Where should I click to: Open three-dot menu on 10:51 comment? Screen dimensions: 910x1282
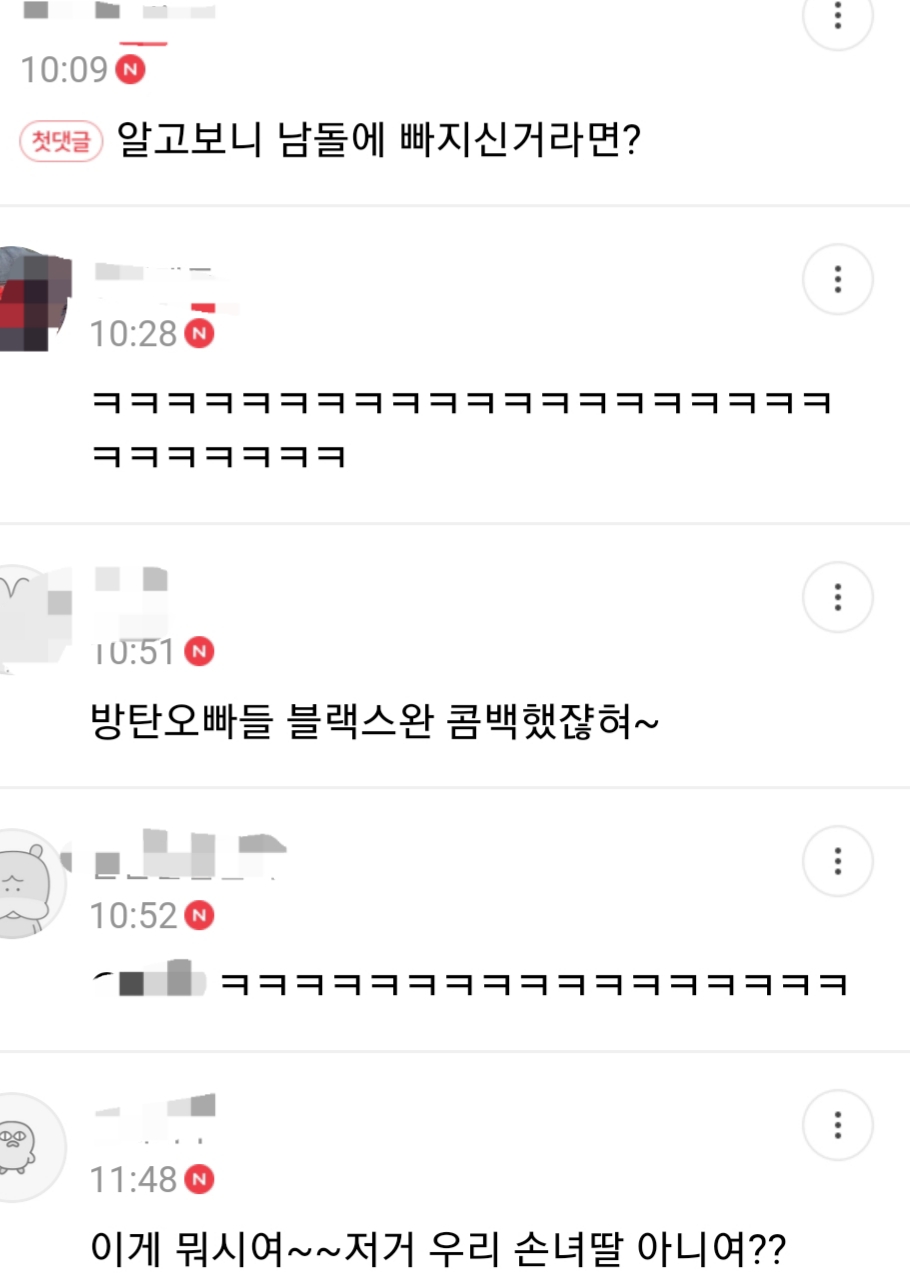[x=838, y=598]
